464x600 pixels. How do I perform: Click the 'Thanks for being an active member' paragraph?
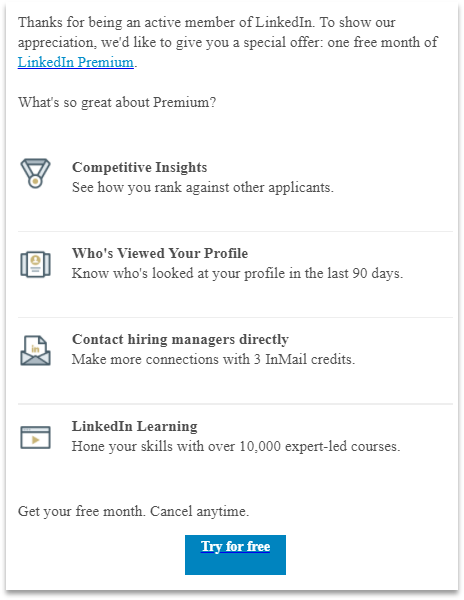pyautogui.click(x=228, y=42)
